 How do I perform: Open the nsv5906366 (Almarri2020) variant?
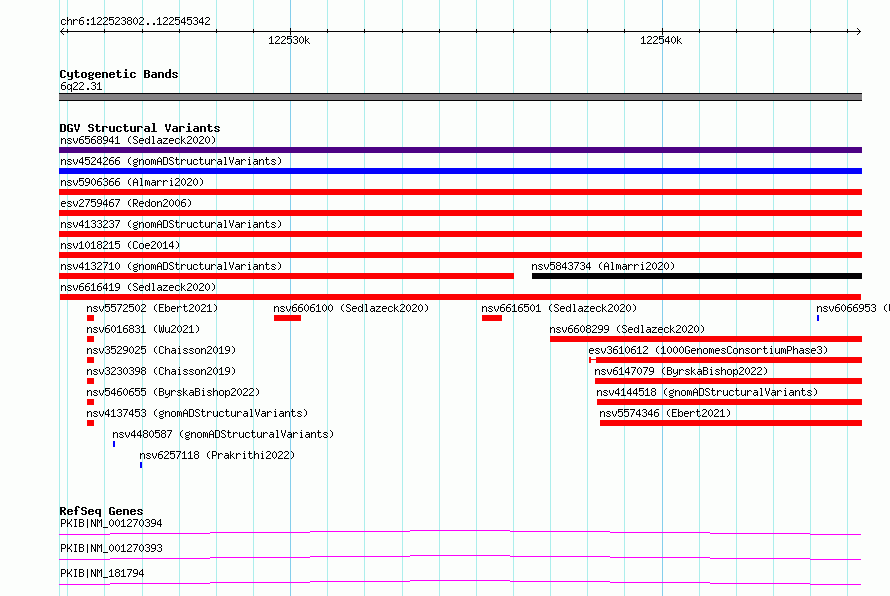[x=132, y=182]
